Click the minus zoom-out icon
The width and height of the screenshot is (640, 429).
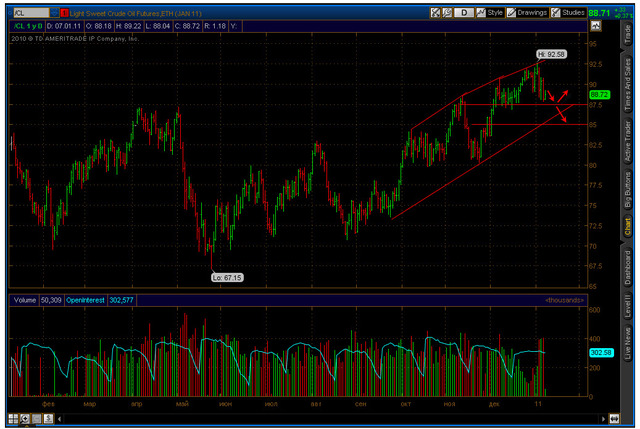pyautogui.click(x=37, y=418)
